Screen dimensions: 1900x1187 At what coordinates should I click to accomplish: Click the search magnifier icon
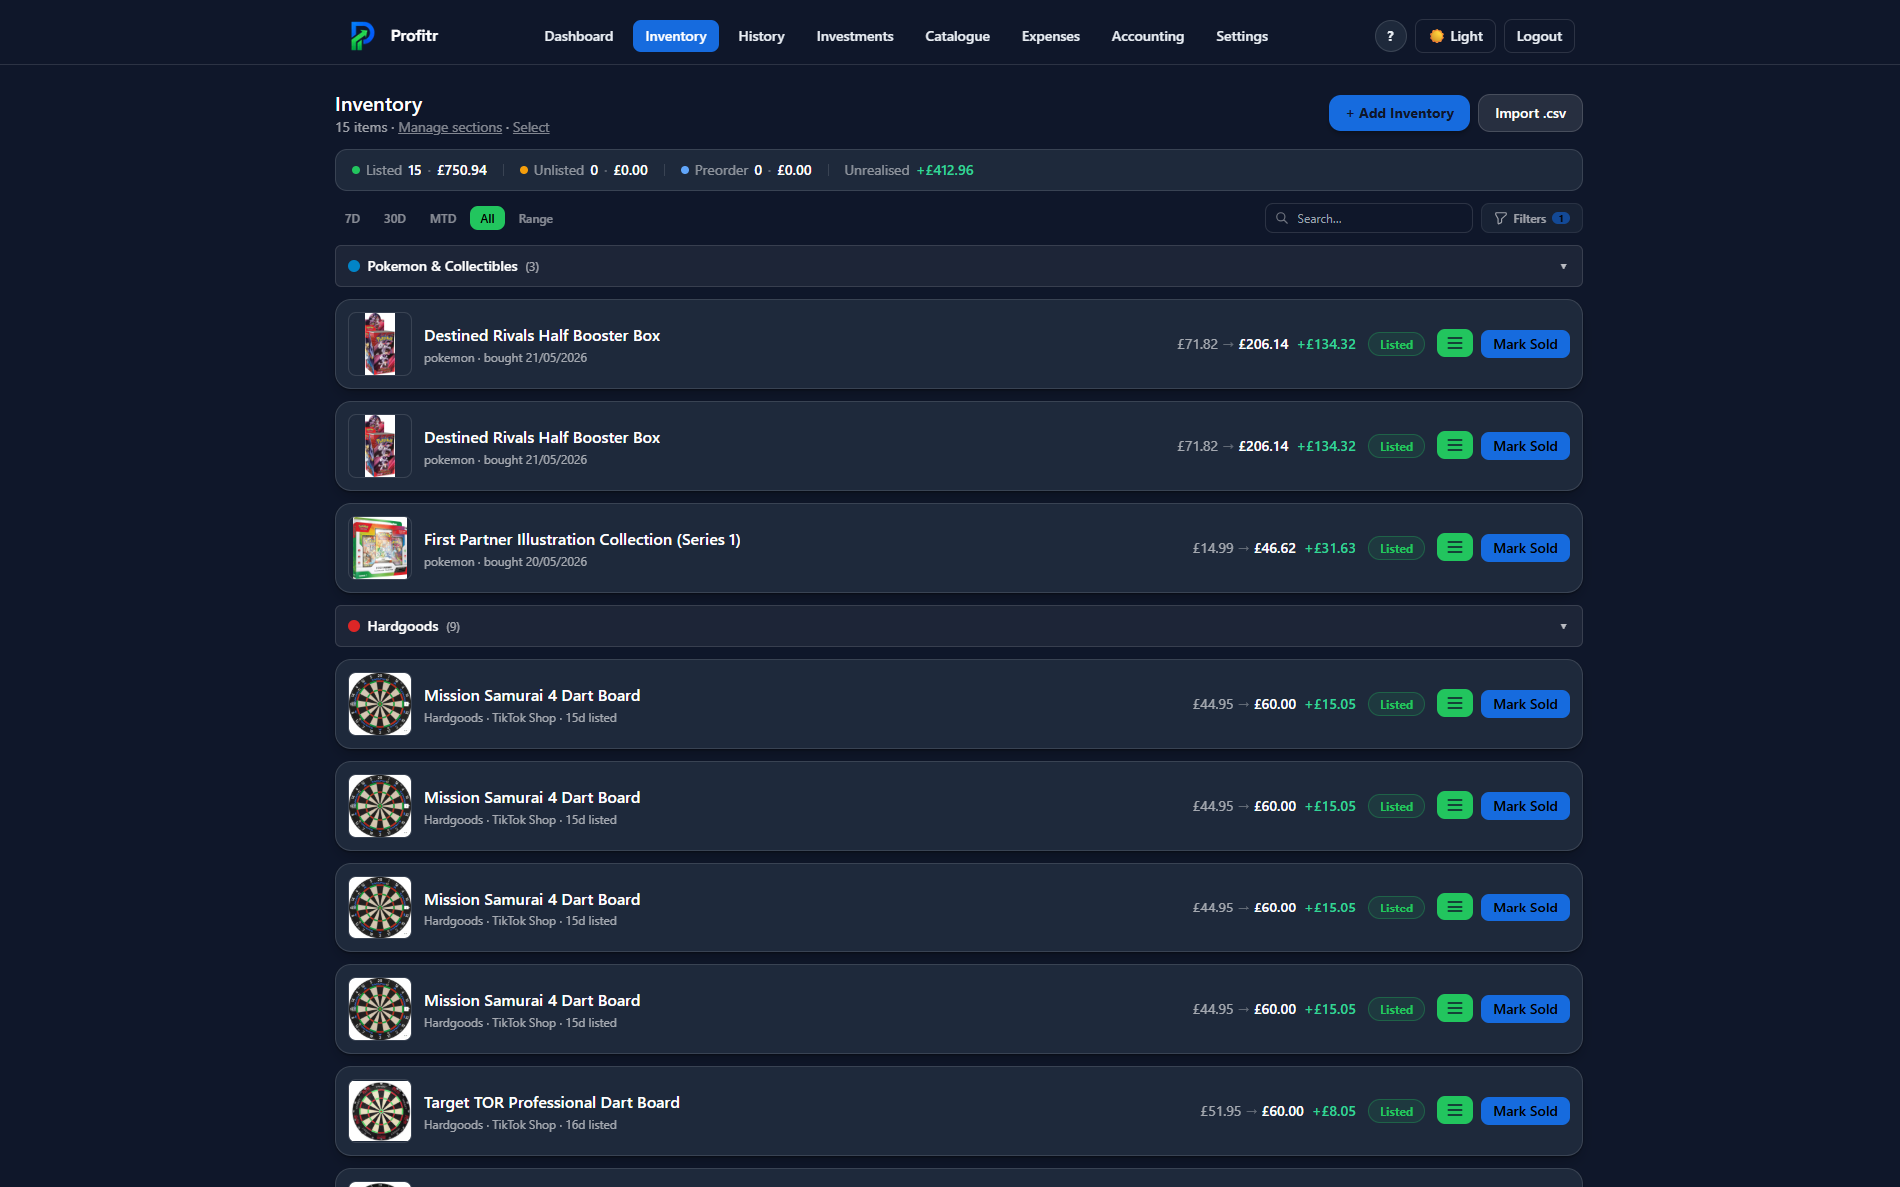[1281, 218]
